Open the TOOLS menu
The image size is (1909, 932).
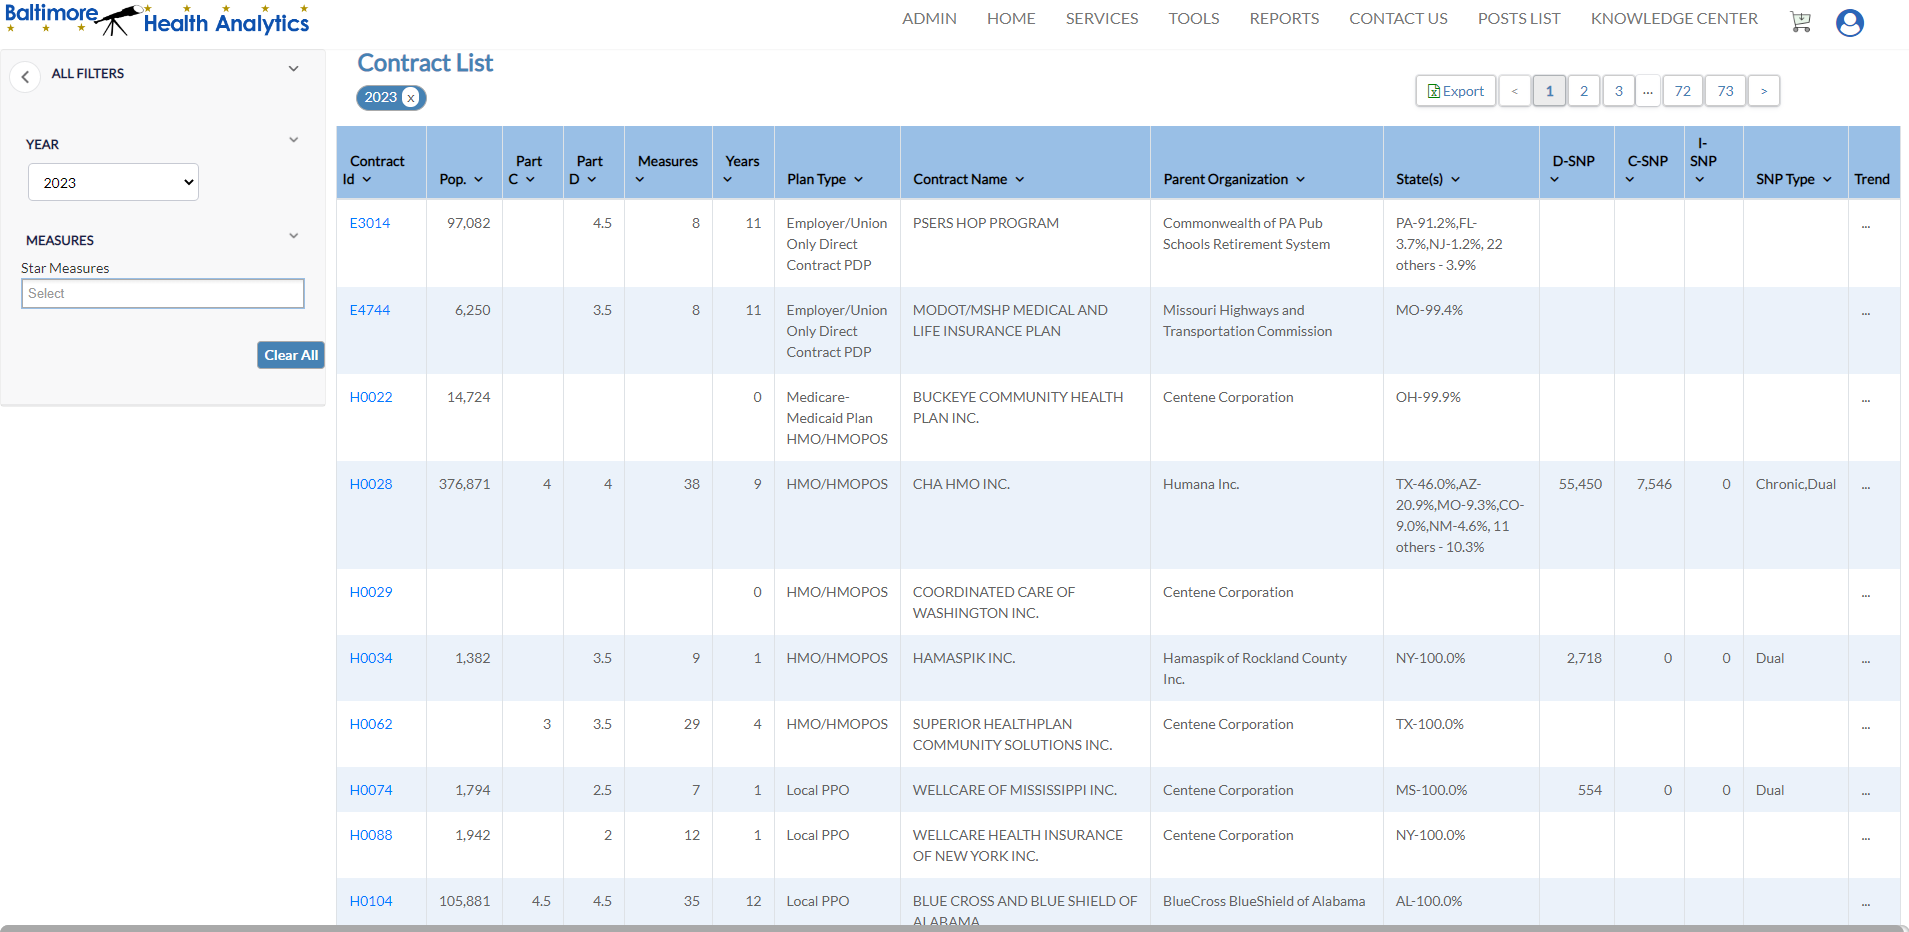click(1194, 19)
